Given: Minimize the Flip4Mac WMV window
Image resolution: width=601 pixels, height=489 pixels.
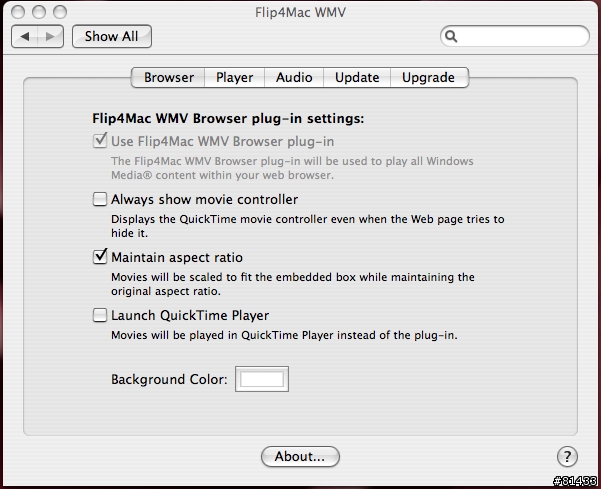Looking at the screenshot, I should coord(39,12).
